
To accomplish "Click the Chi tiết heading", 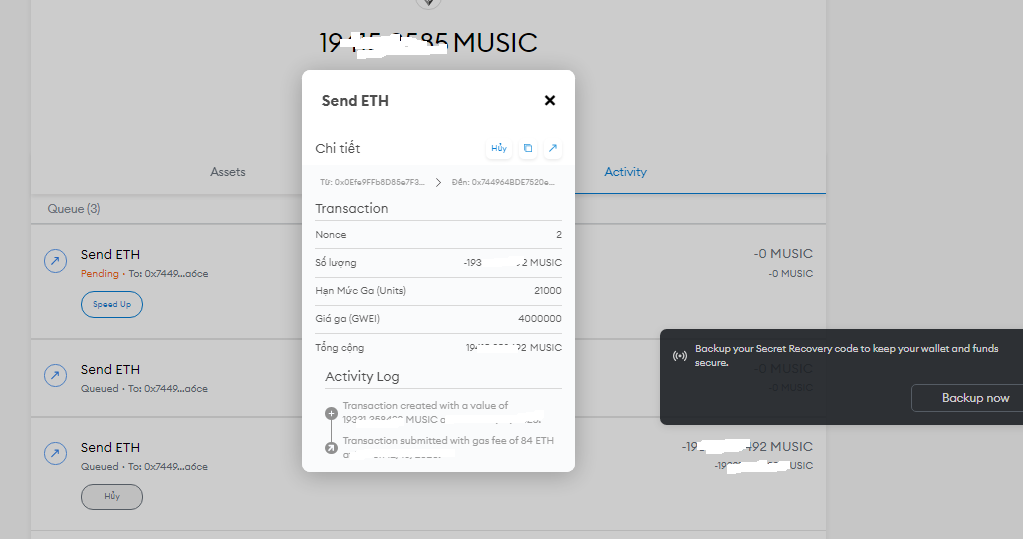I will tap(337, 148).
